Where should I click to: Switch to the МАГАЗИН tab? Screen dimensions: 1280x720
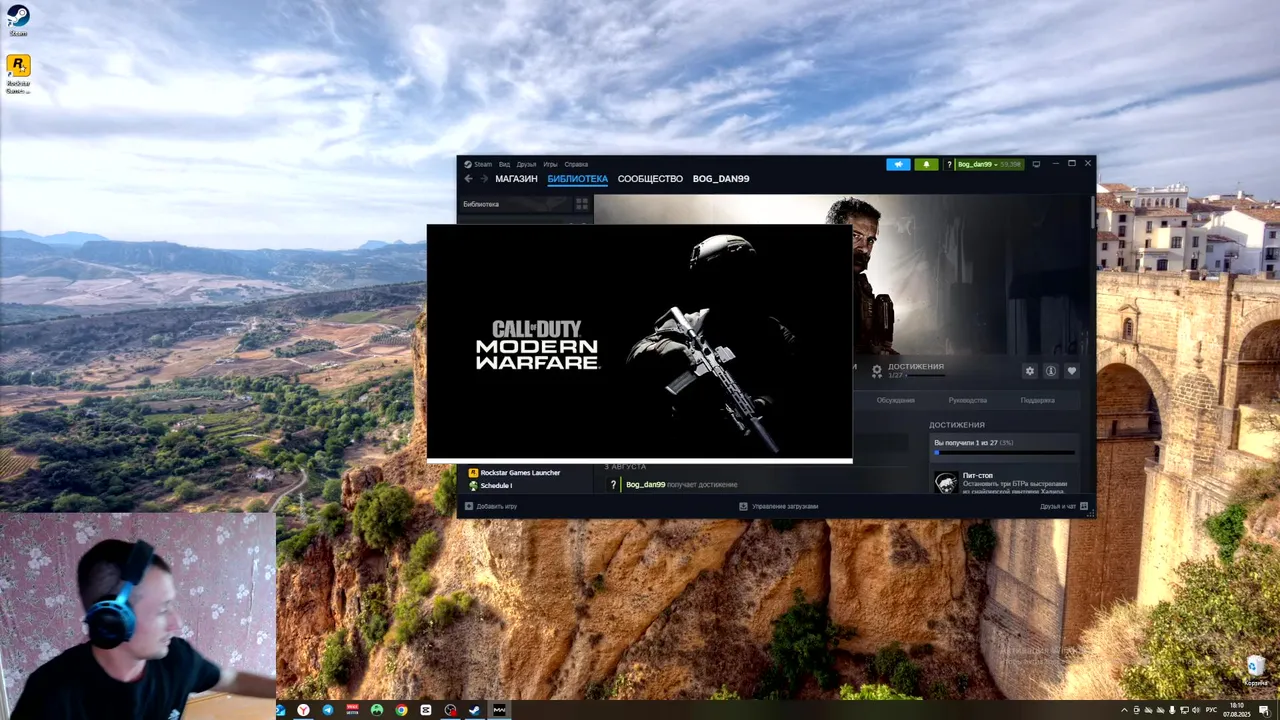[516, 179]
